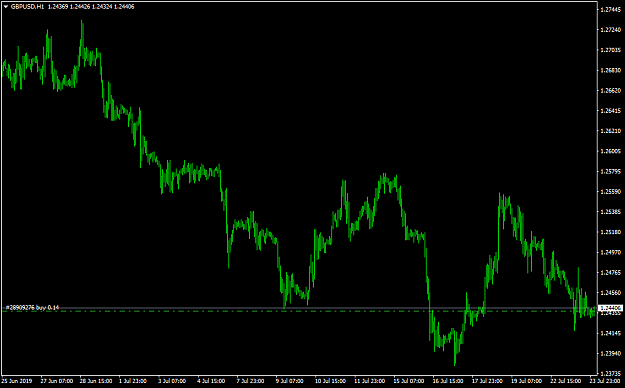Click the 7 Jul 23:00 time label
Viewport: 625px width, 388px height.
coord(250,381)
